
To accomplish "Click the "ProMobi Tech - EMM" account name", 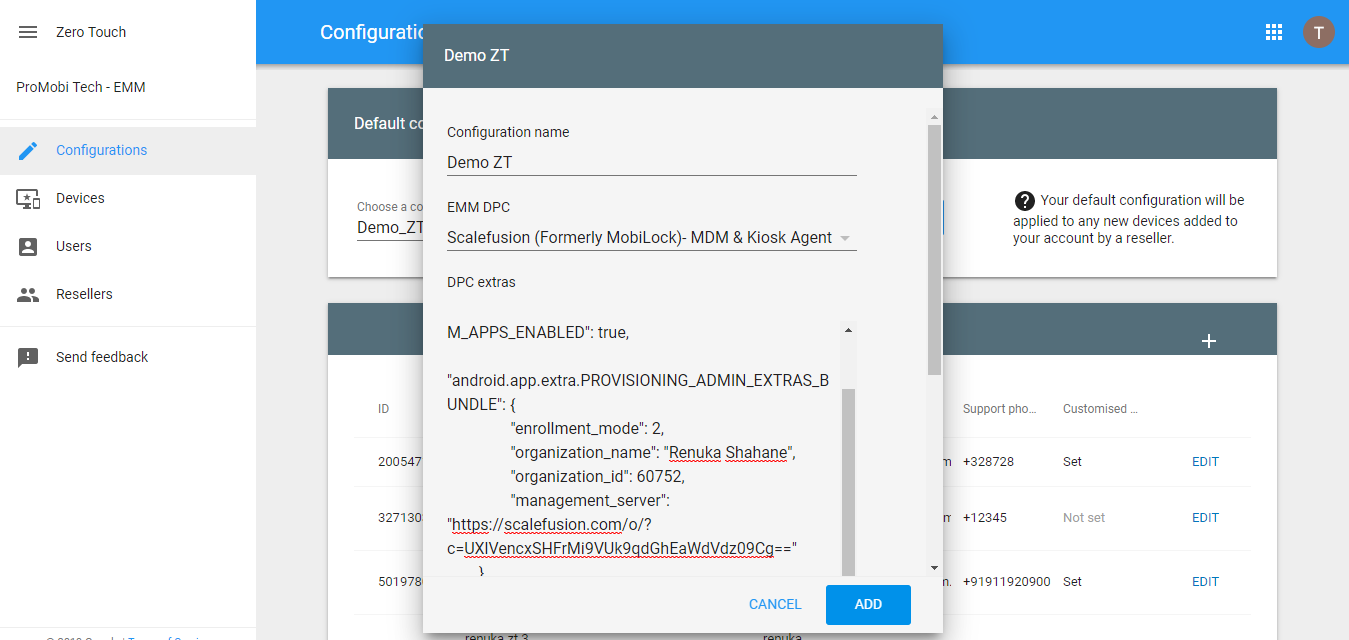I will click(x=81, y=87).
